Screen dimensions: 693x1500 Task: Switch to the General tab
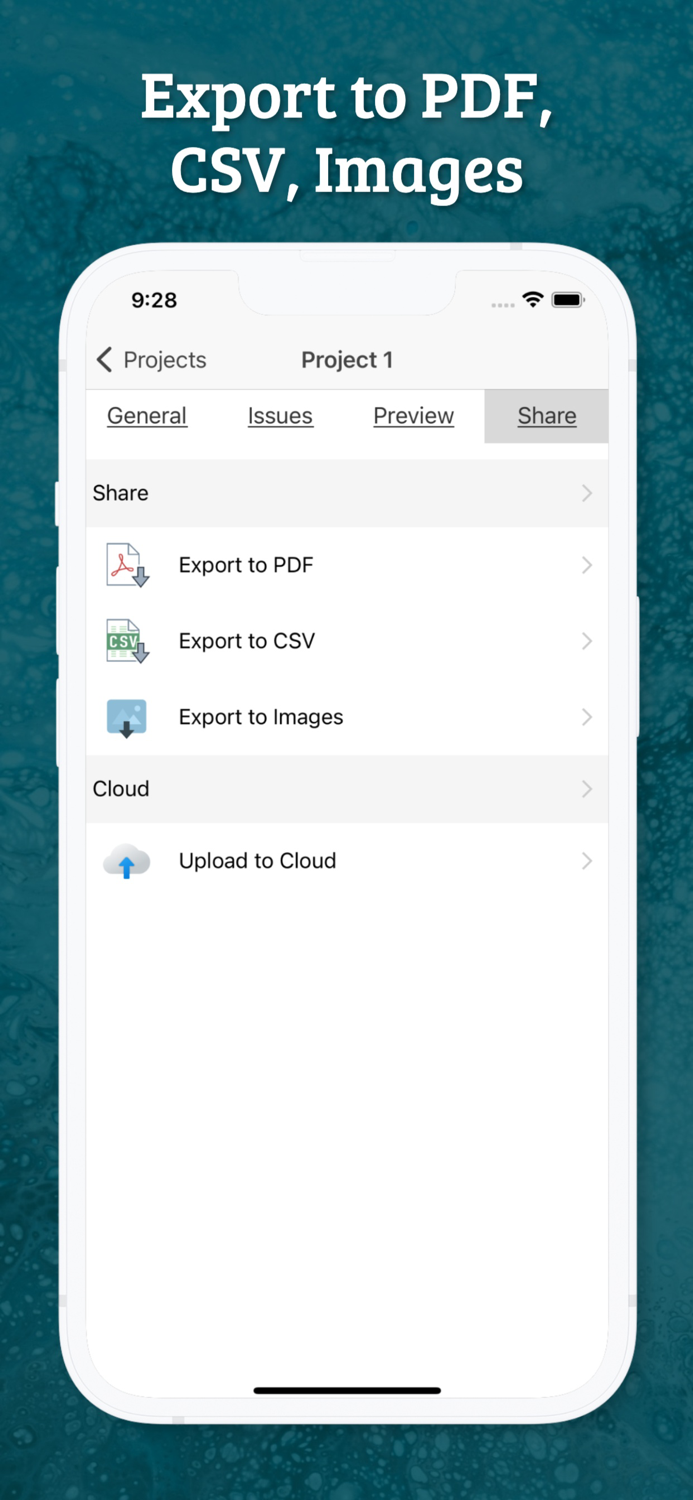(x=146, y=415)
